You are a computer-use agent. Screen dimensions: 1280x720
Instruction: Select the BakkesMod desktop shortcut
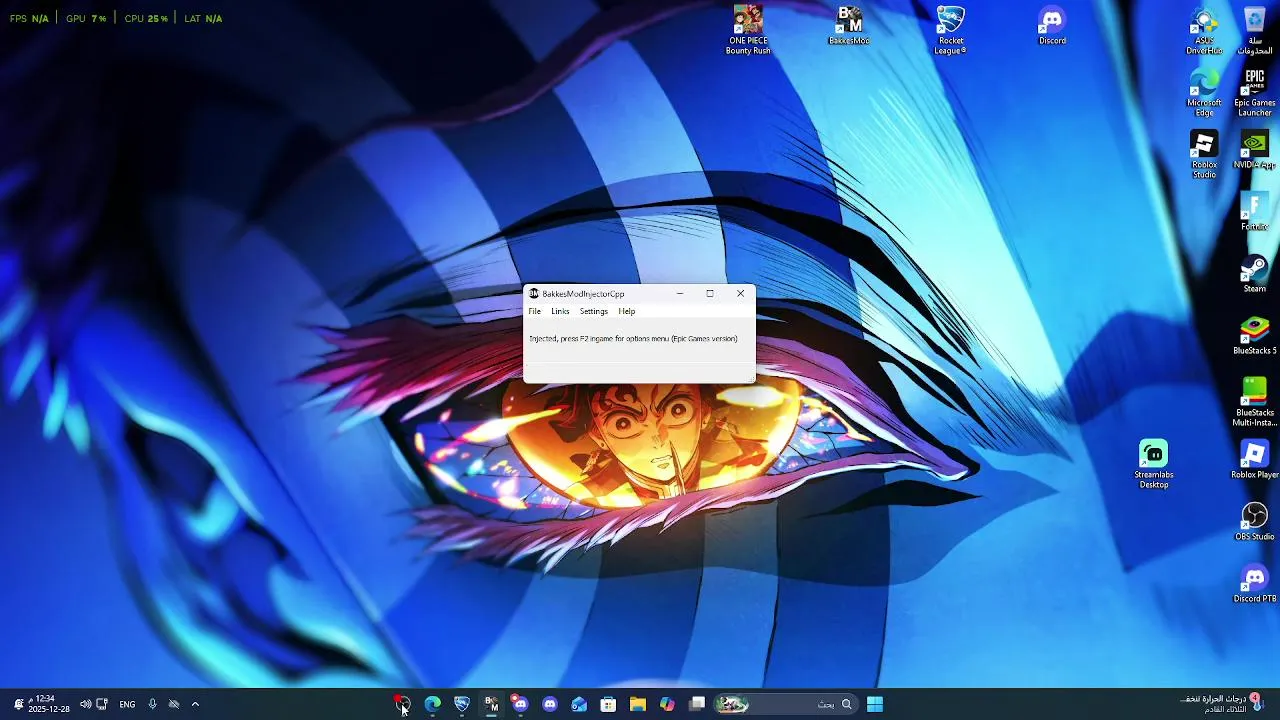point(849,26)
